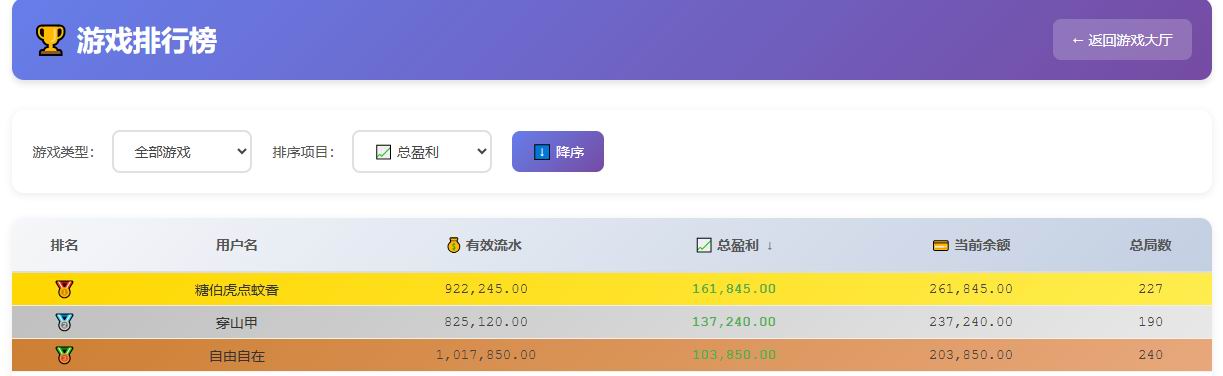Viewport: 1223px width, 376px height.
Task: Select username 自由自在
Action: [x=237, y=356]
